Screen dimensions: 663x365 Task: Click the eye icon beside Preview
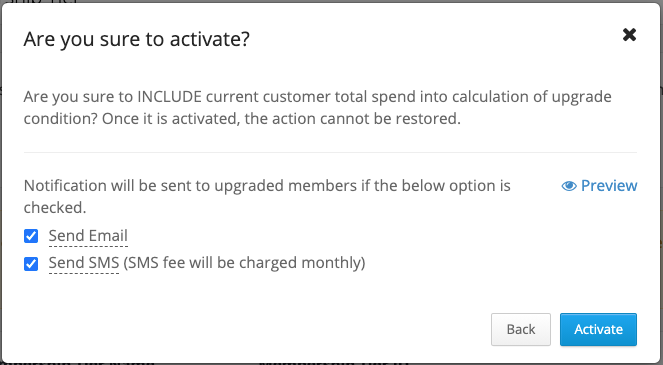(x=569, y=186)
